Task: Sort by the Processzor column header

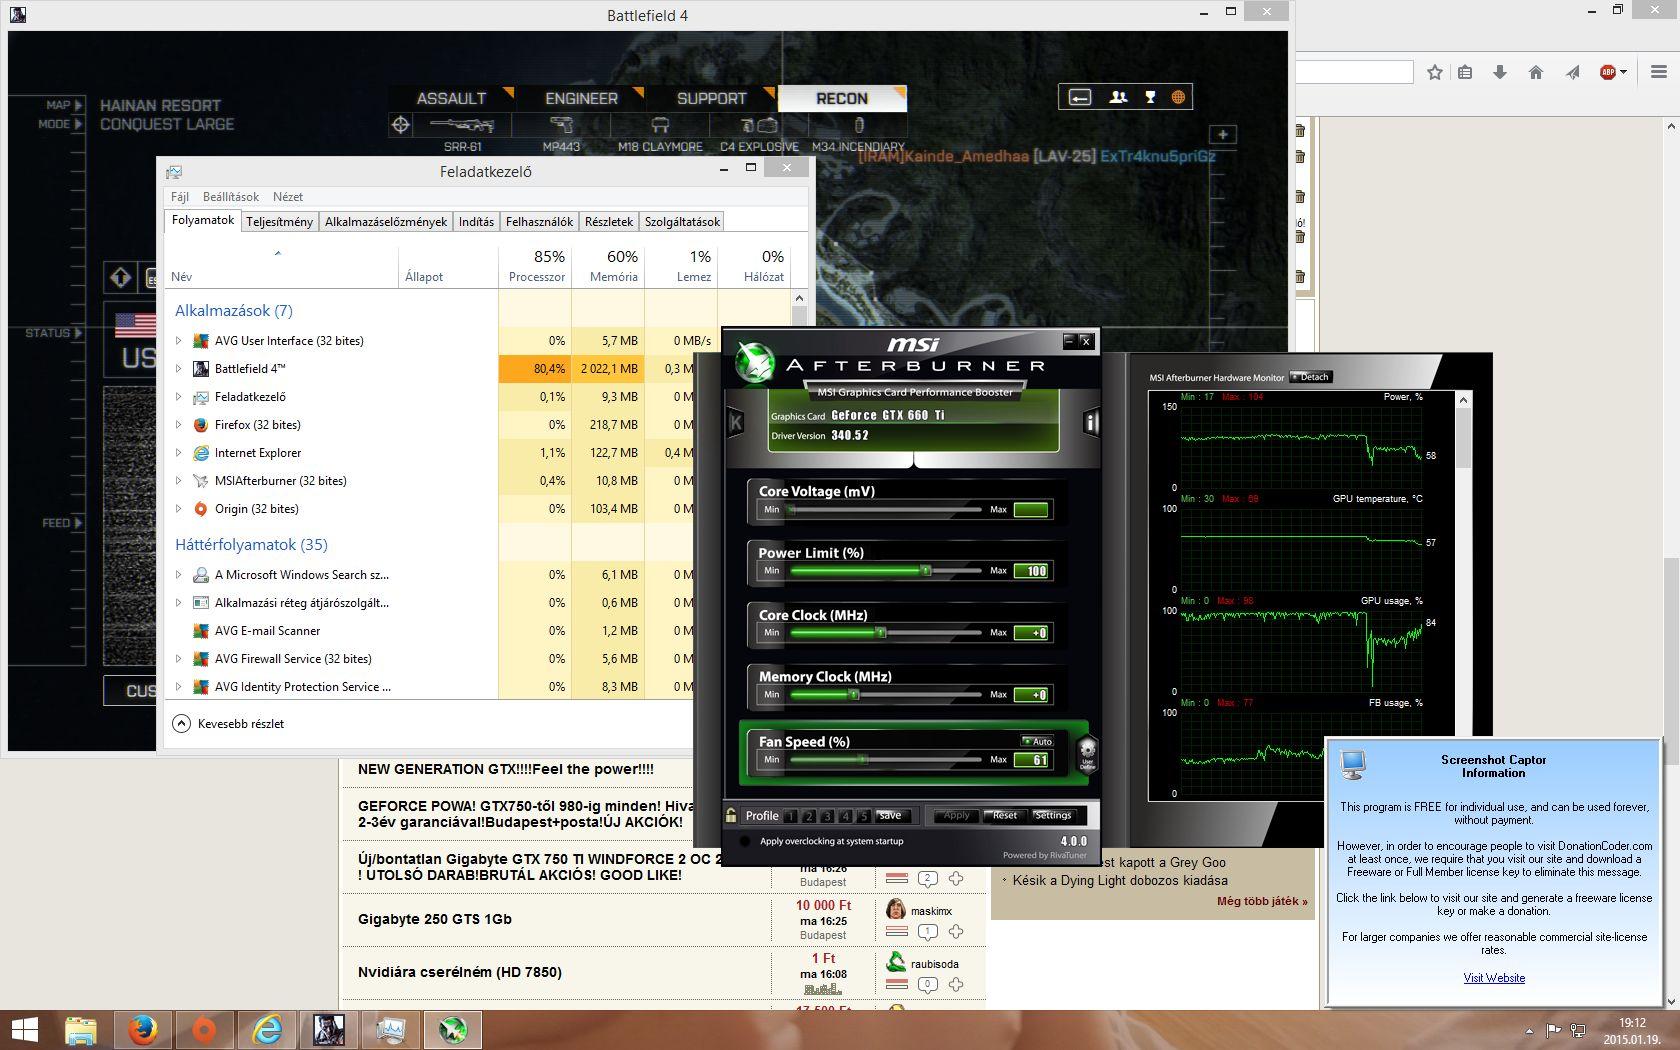Action: click(x=536, y=266)
